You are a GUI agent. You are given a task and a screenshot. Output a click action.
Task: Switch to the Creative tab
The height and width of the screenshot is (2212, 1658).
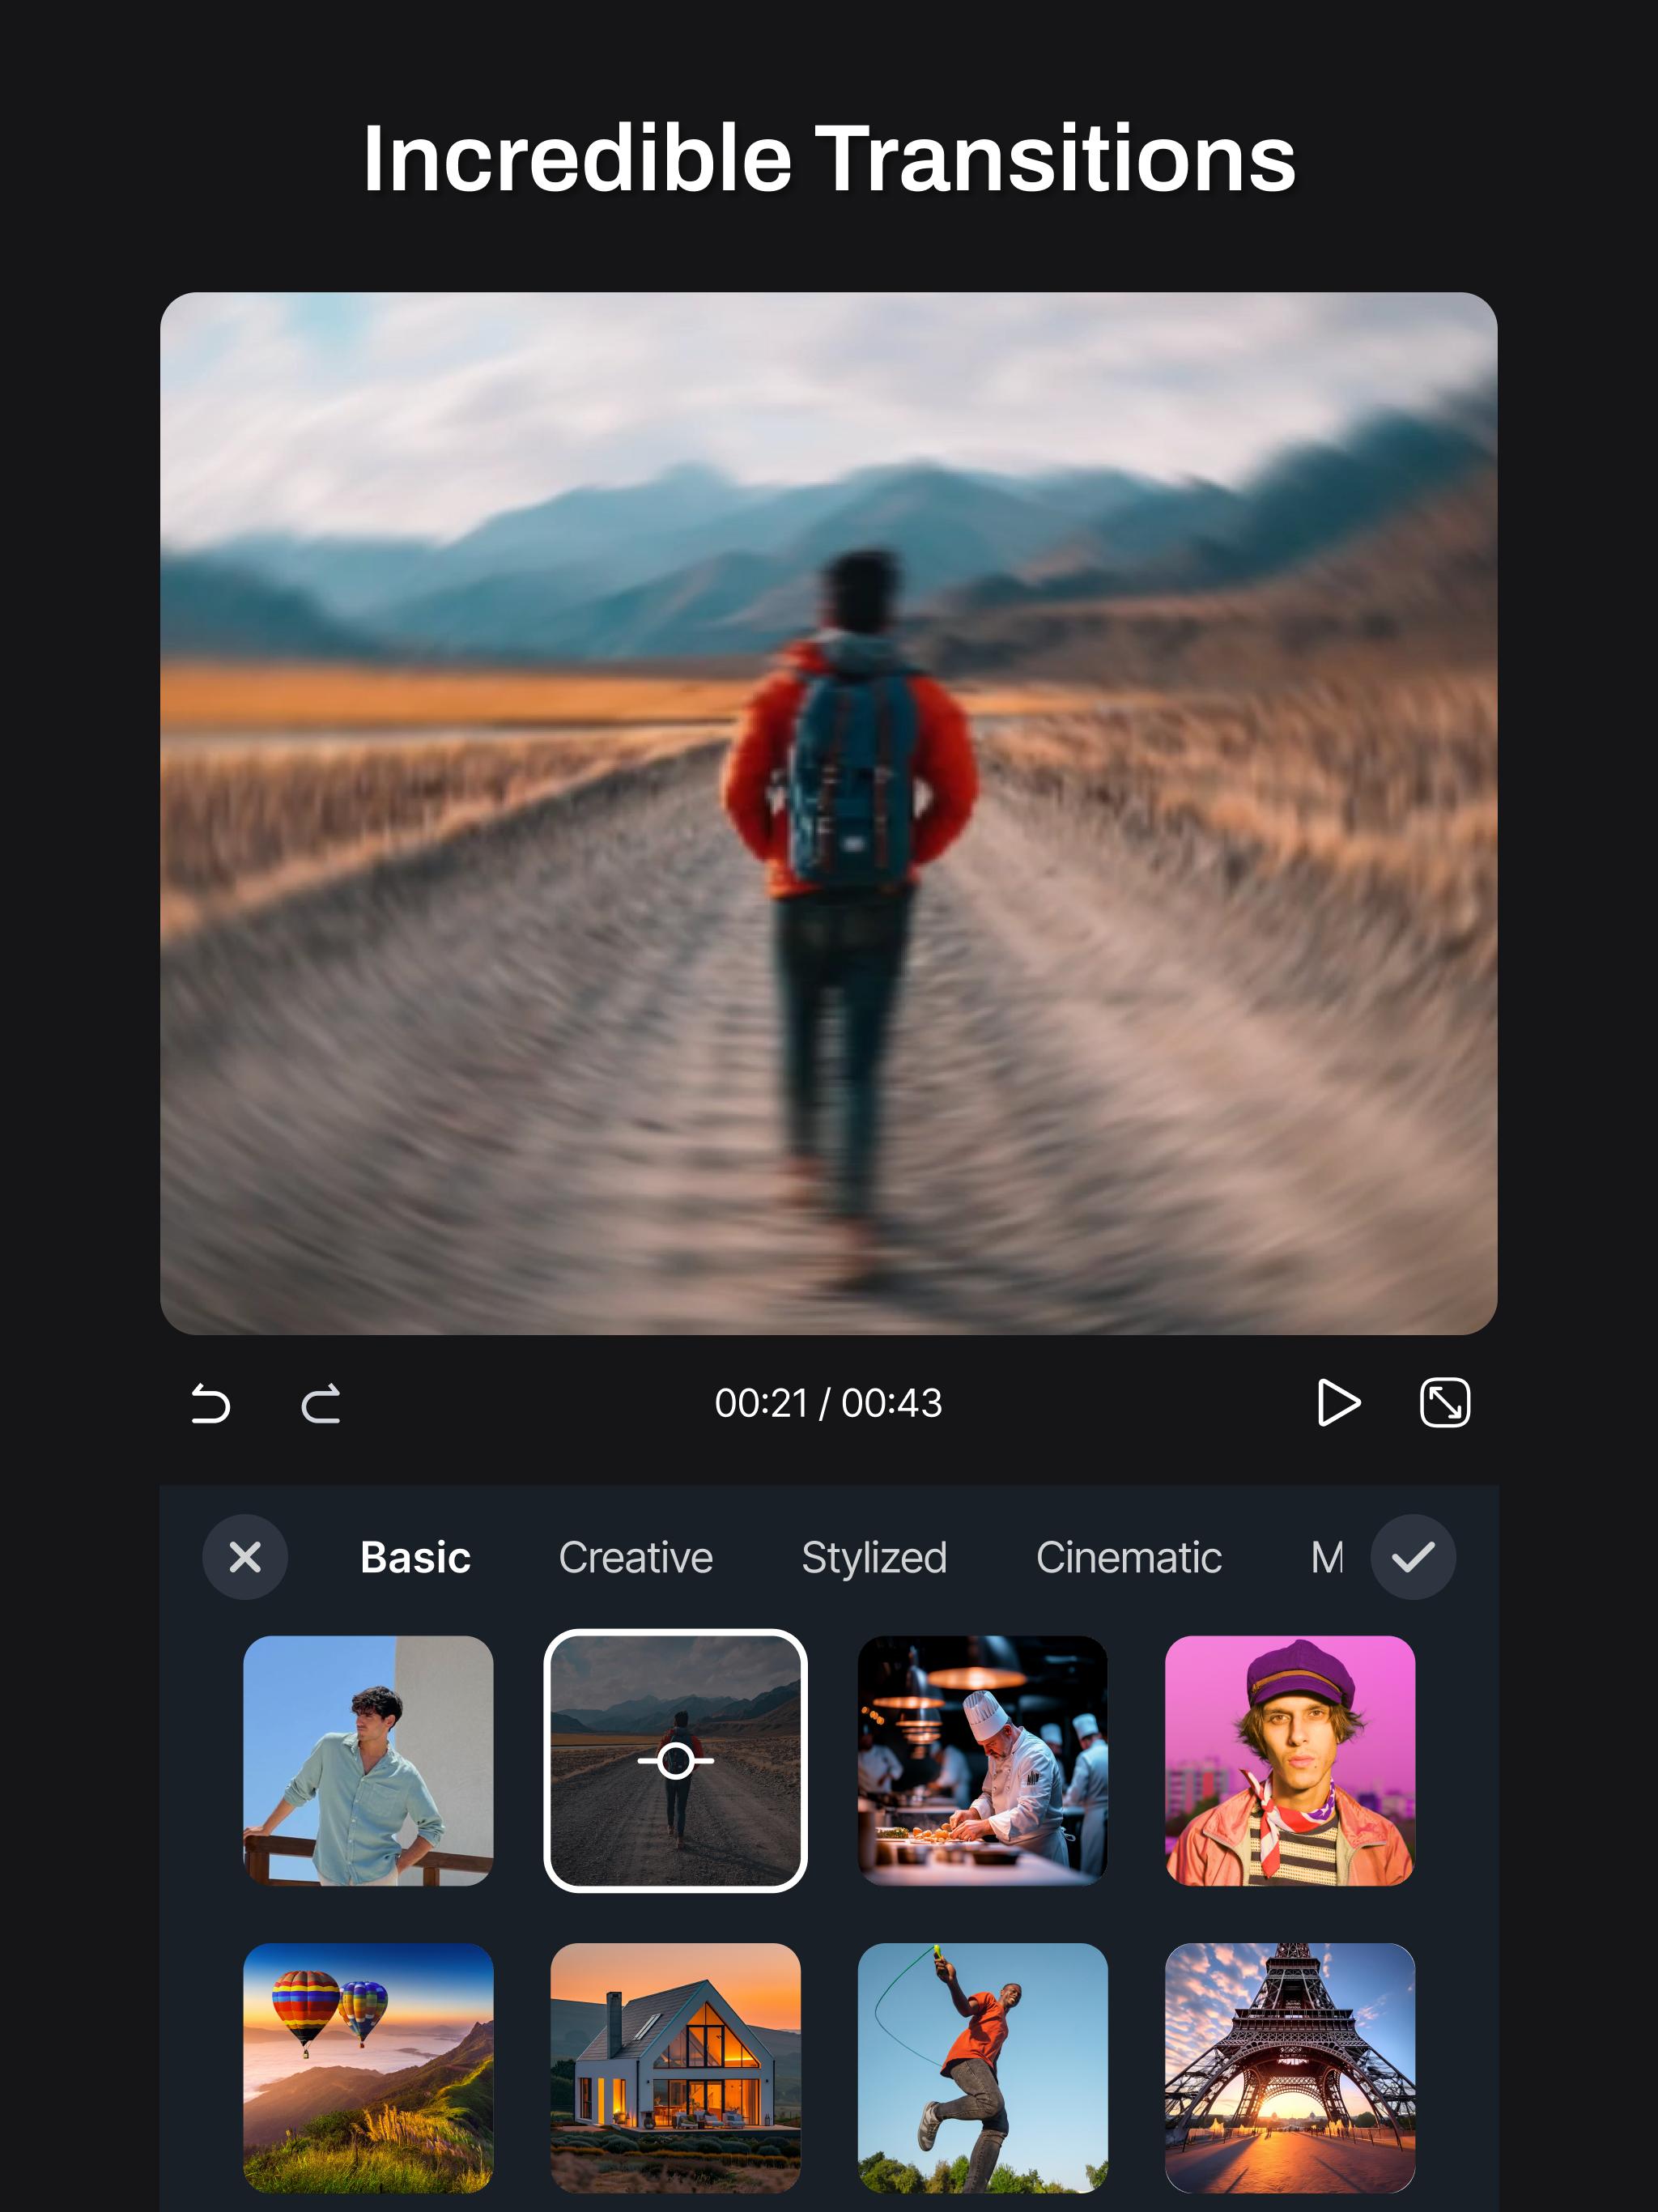click(636, 1557)
